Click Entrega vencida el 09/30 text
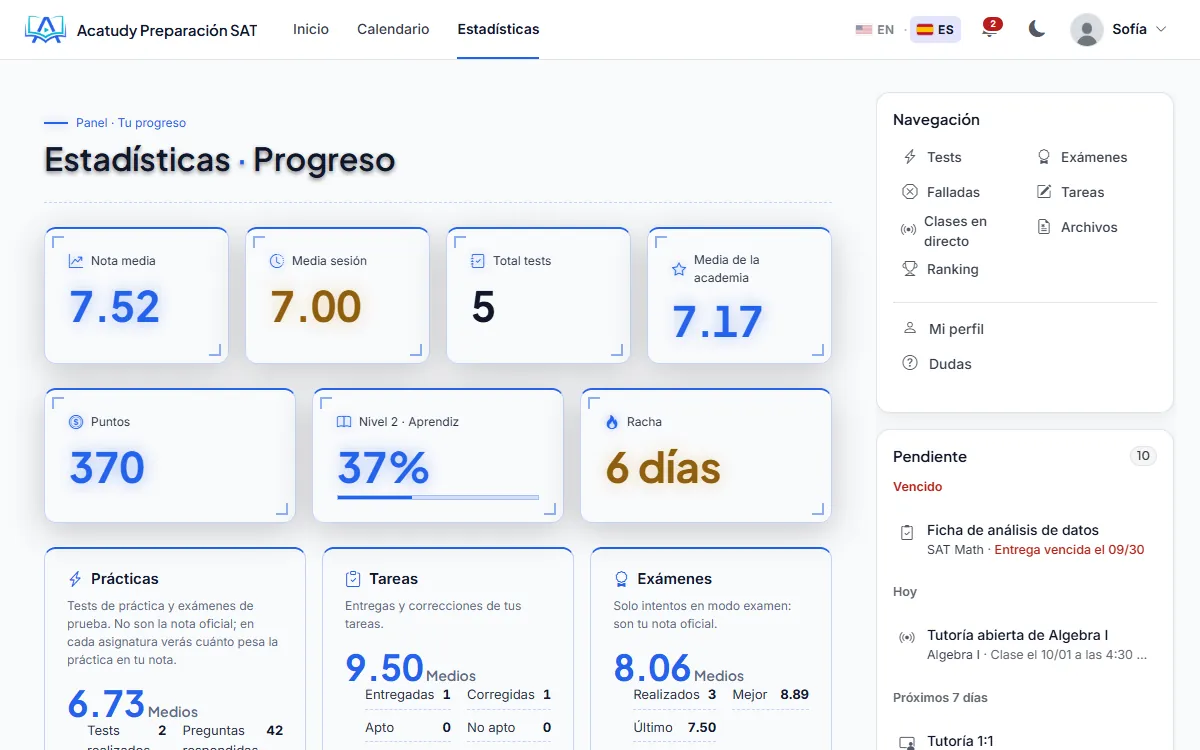The width and height of the screenshot is (1200, 750). 1069,550
